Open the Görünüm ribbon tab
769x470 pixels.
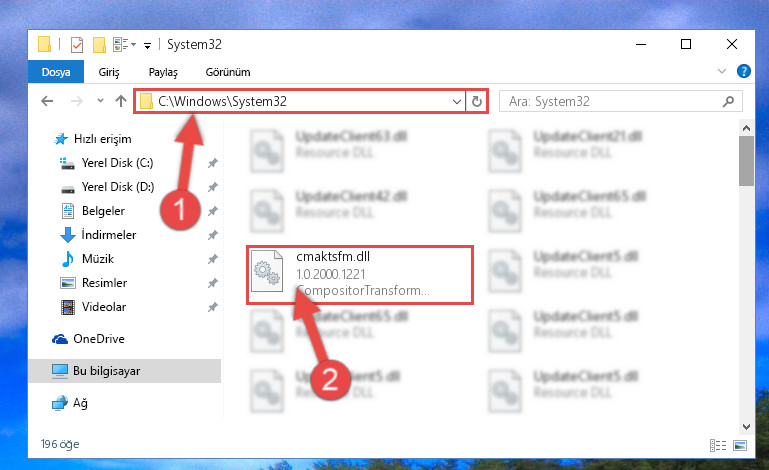tap(228, 72)
